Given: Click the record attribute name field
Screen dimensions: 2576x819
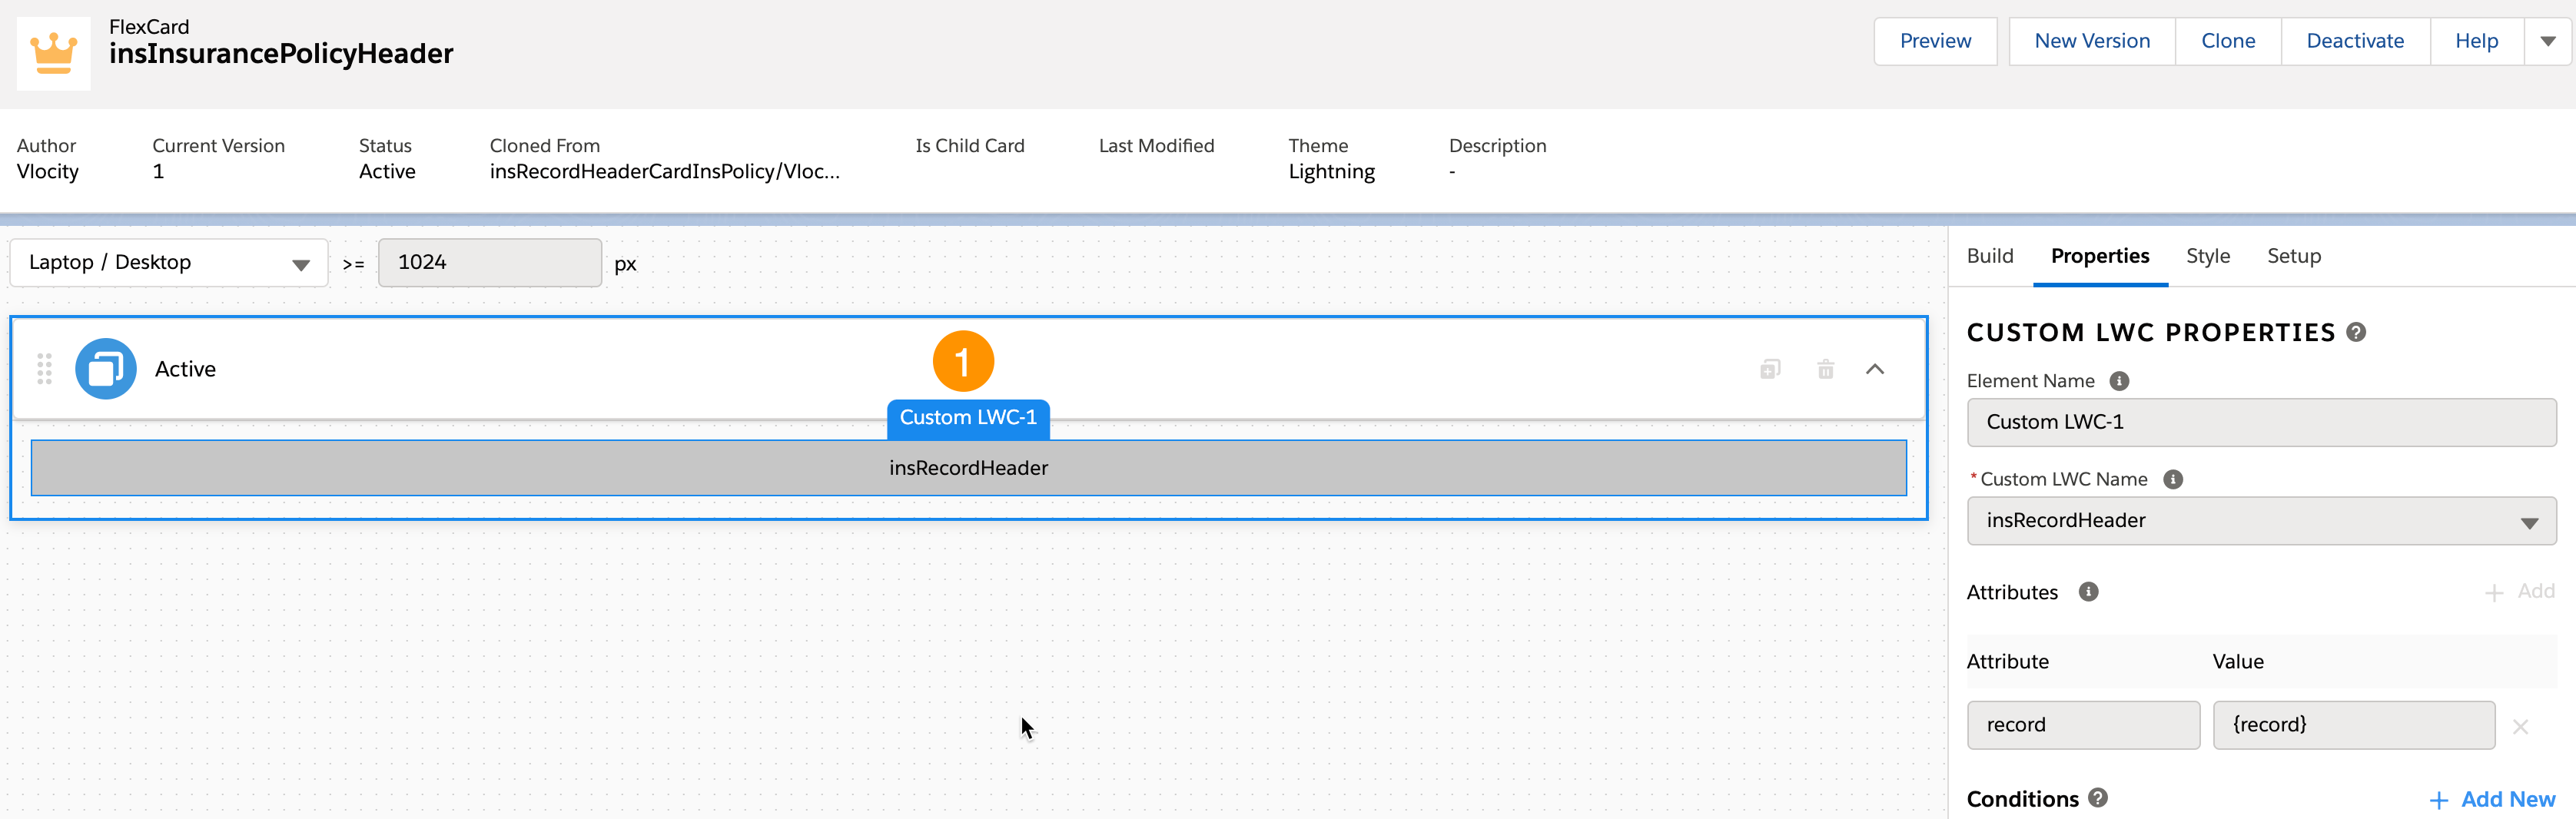Looking at the screenshot, I should [2083, 725].
